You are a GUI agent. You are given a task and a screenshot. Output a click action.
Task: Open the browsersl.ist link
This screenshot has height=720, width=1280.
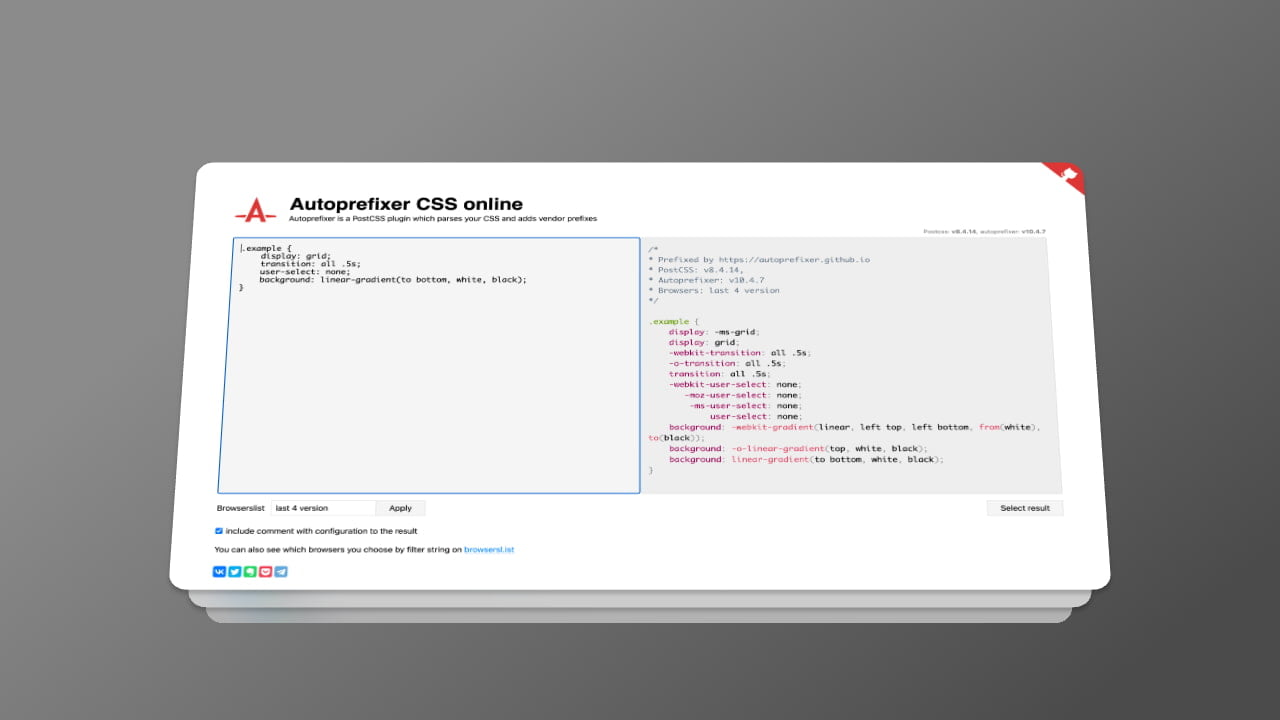pyautogui.click(x=488, y=550)
